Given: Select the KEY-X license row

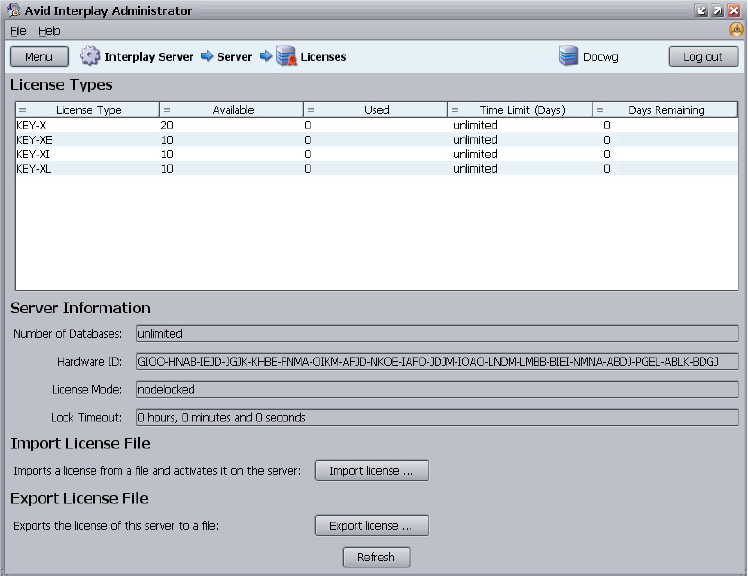Looking at the screenshot, I should point(377,125).
